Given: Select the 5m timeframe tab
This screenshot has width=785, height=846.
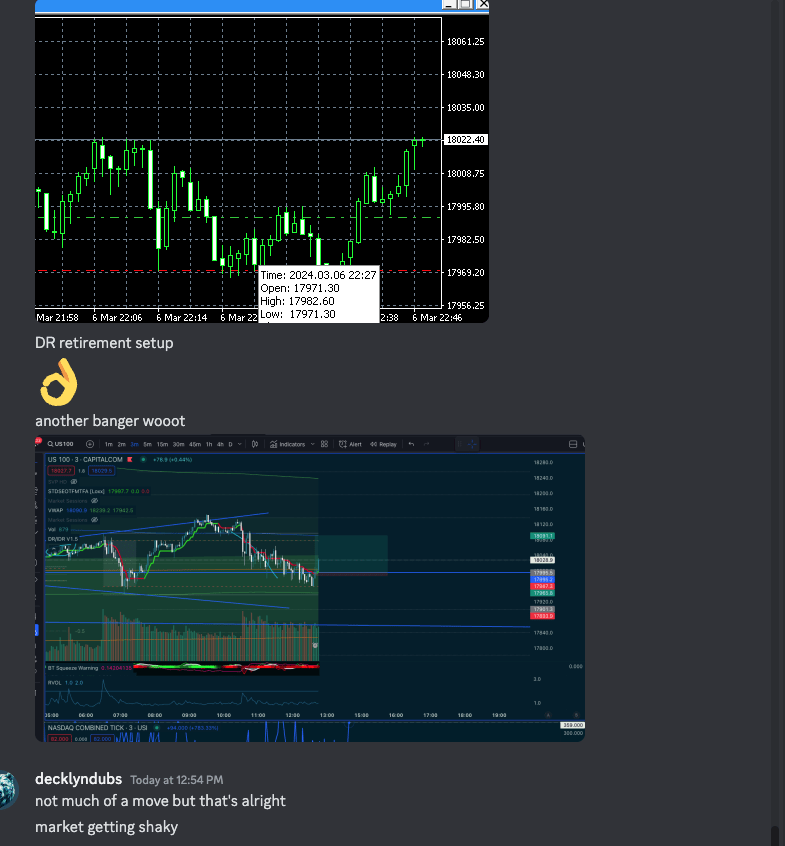Looking at the screenshot, I should (147, 444).
